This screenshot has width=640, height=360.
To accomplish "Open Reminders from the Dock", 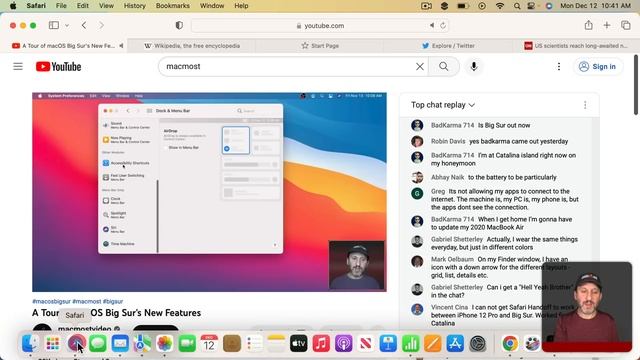I will pyautogui.click(x=254, y=343).
